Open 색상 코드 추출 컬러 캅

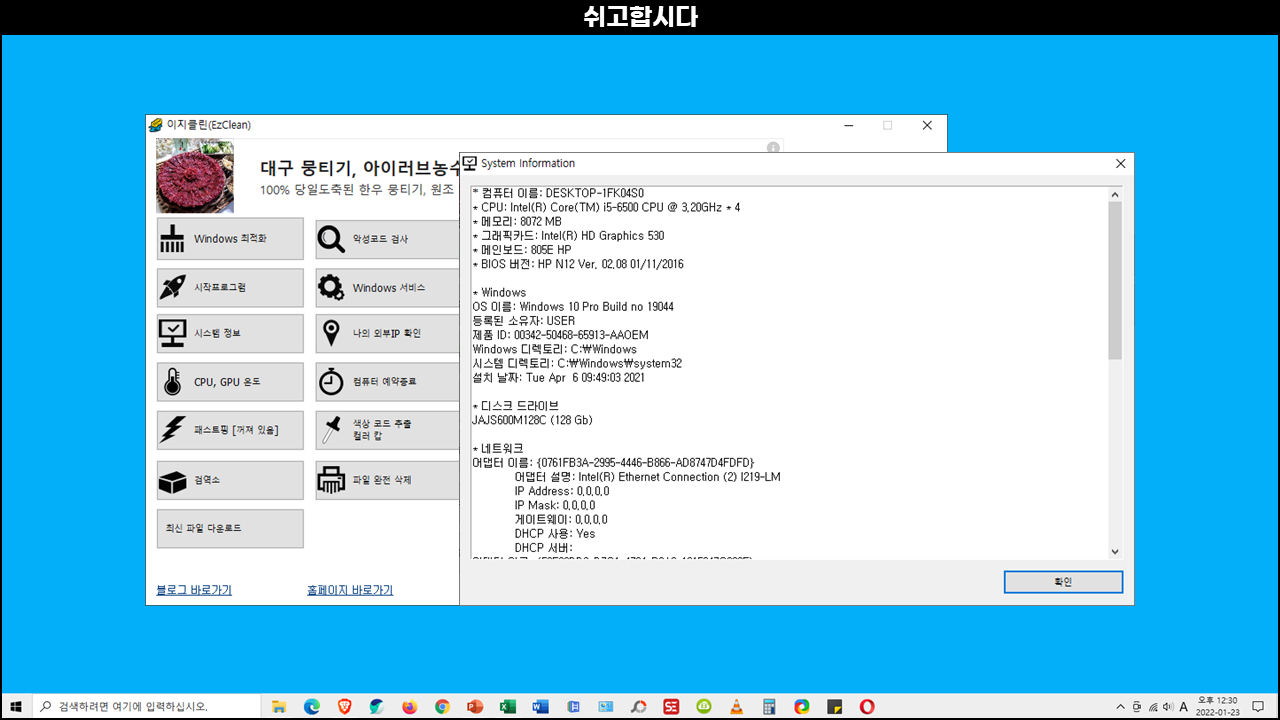pyautogui.click(x=387, y=430)
